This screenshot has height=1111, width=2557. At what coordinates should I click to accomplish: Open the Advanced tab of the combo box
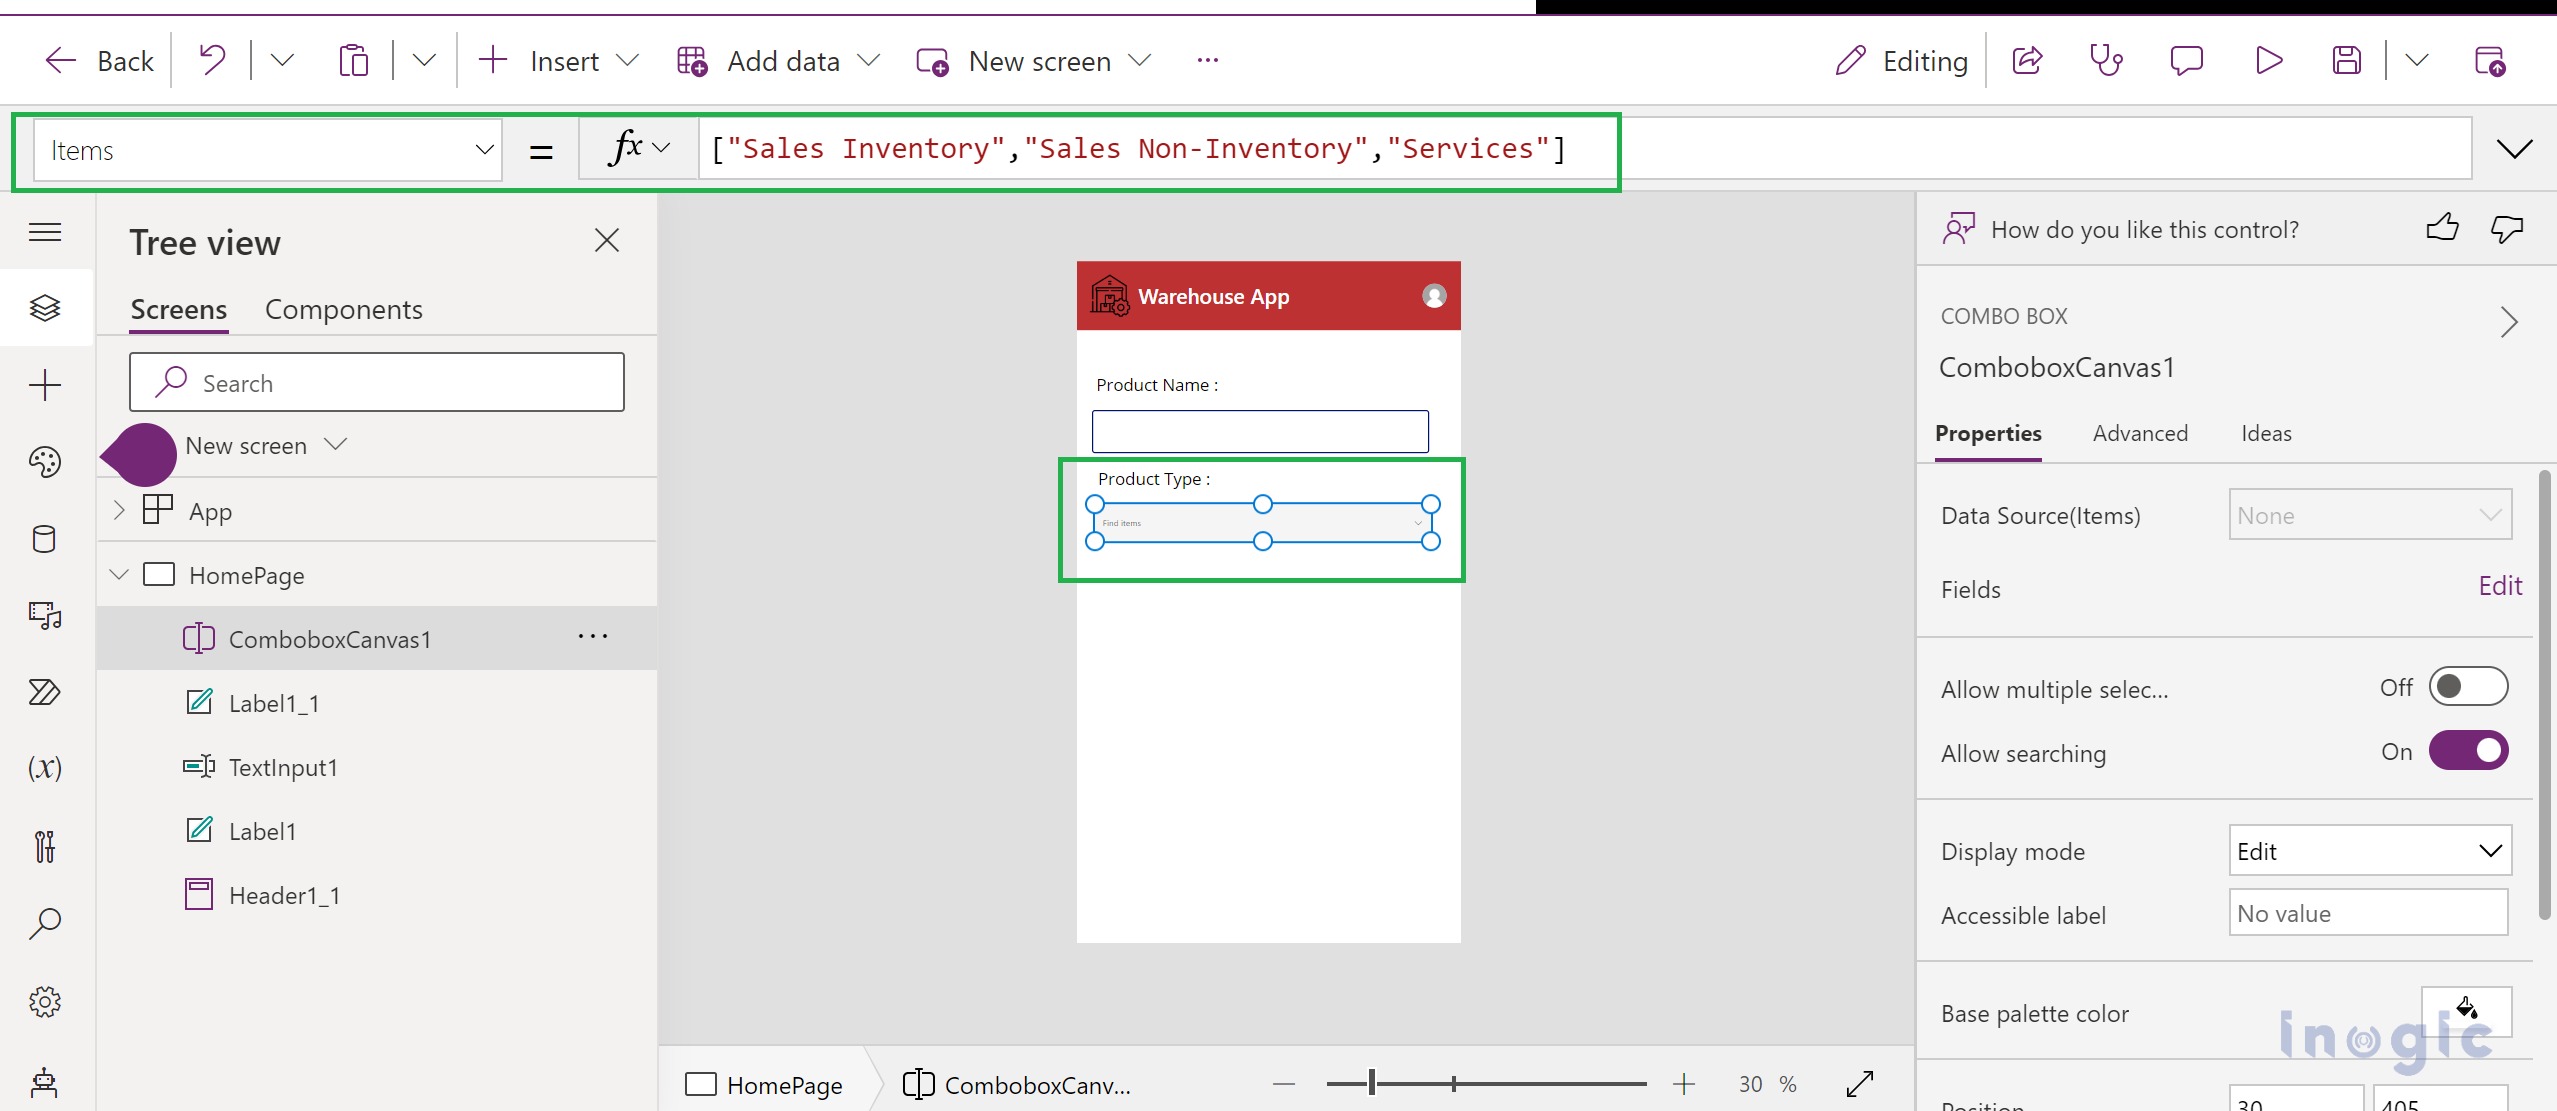point(2140,433)
